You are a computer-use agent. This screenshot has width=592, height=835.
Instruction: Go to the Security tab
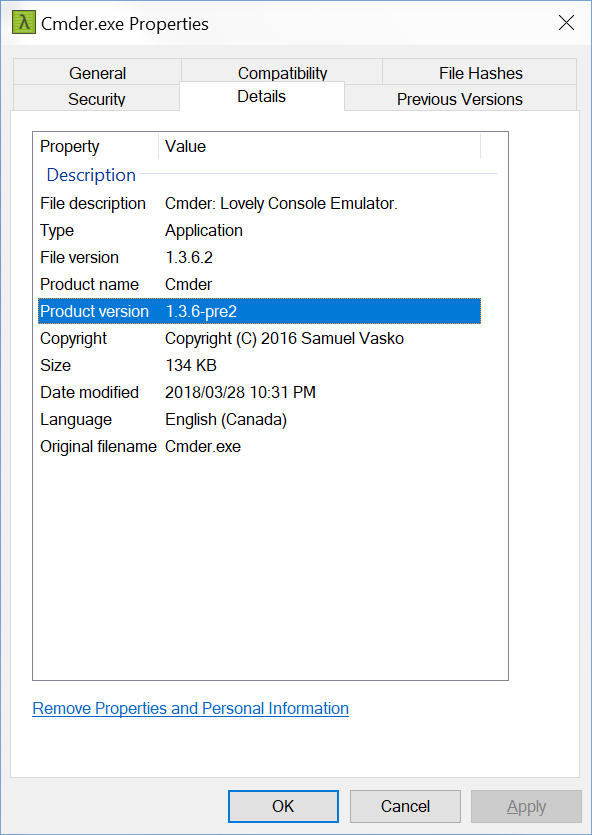(x=96, y=99)
